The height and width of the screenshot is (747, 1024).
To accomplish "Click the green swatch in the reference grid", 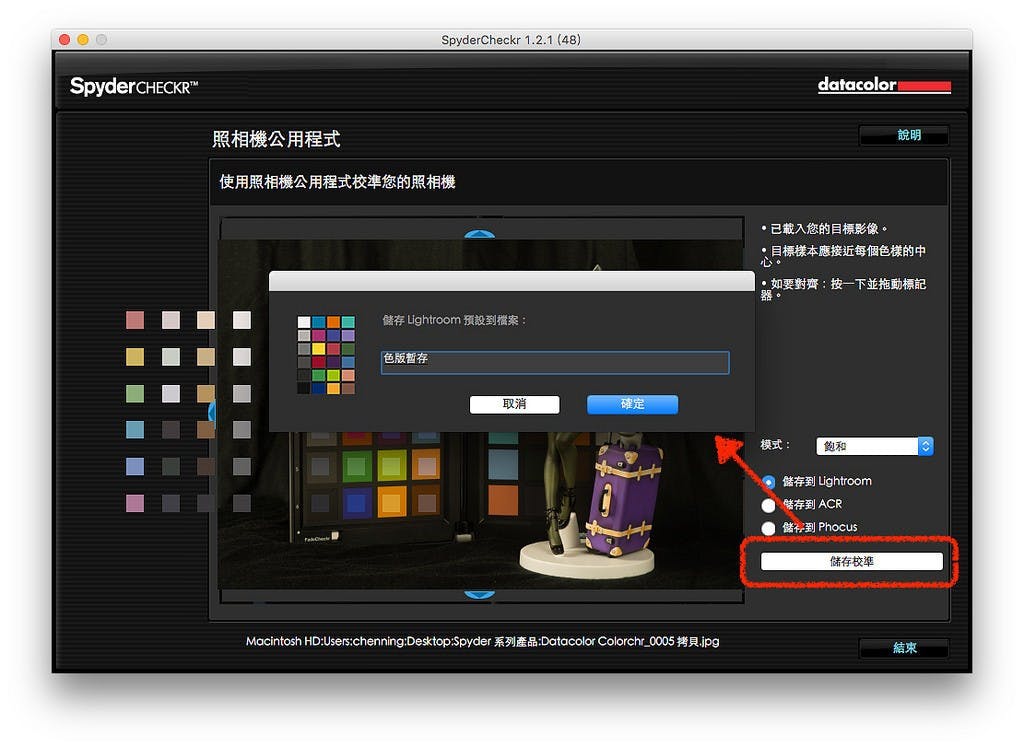I will click(135, 393).
